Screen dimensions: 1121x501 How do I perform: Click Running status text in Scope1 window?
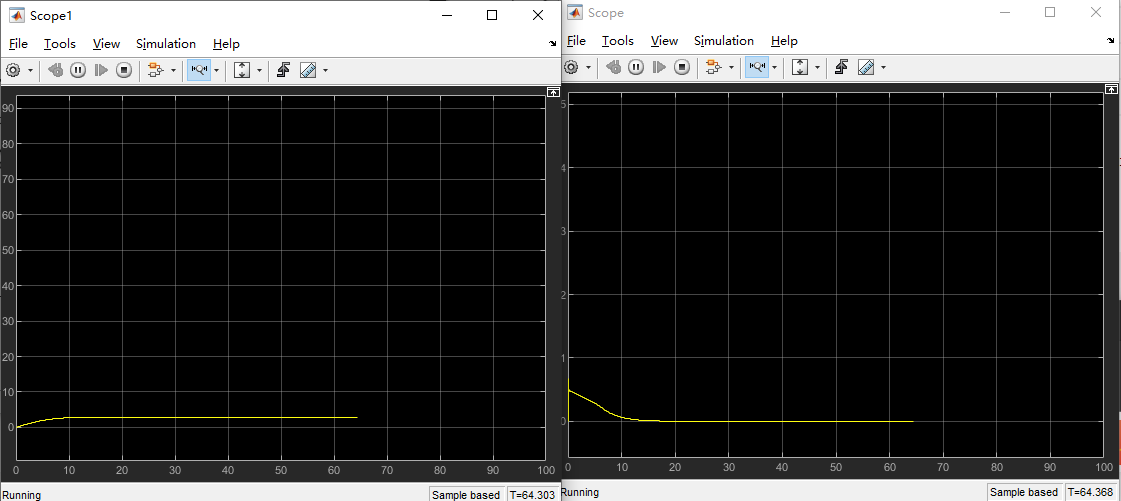[x=21, y=495]
